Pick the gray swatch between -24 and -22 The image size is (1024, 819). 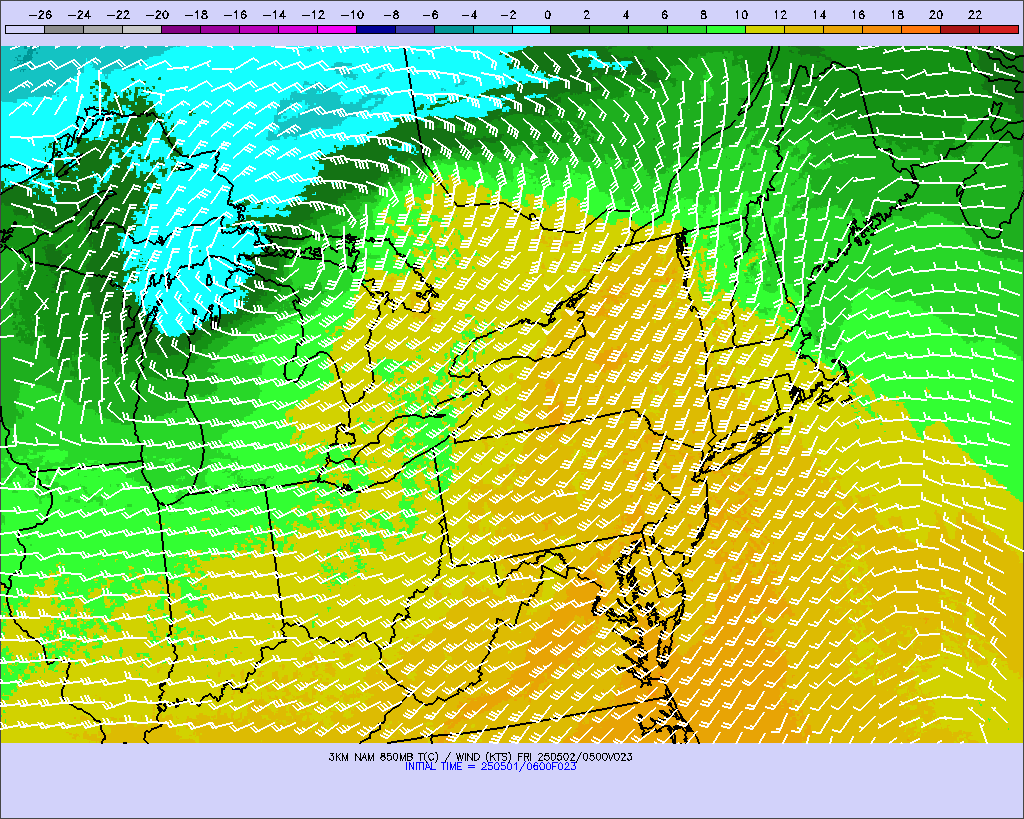(103, 29)
